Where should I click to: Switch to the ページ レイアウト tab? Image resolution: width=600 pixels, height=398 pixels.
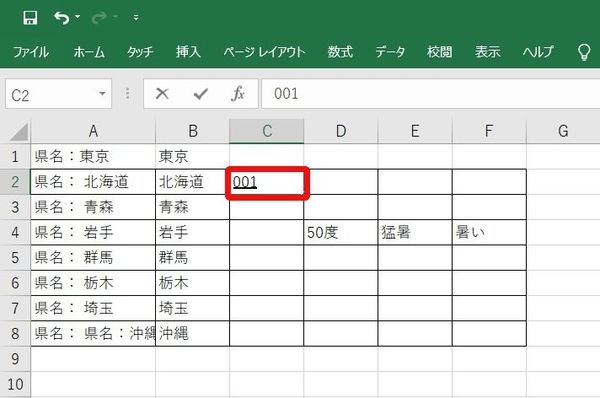pos(264,51)
